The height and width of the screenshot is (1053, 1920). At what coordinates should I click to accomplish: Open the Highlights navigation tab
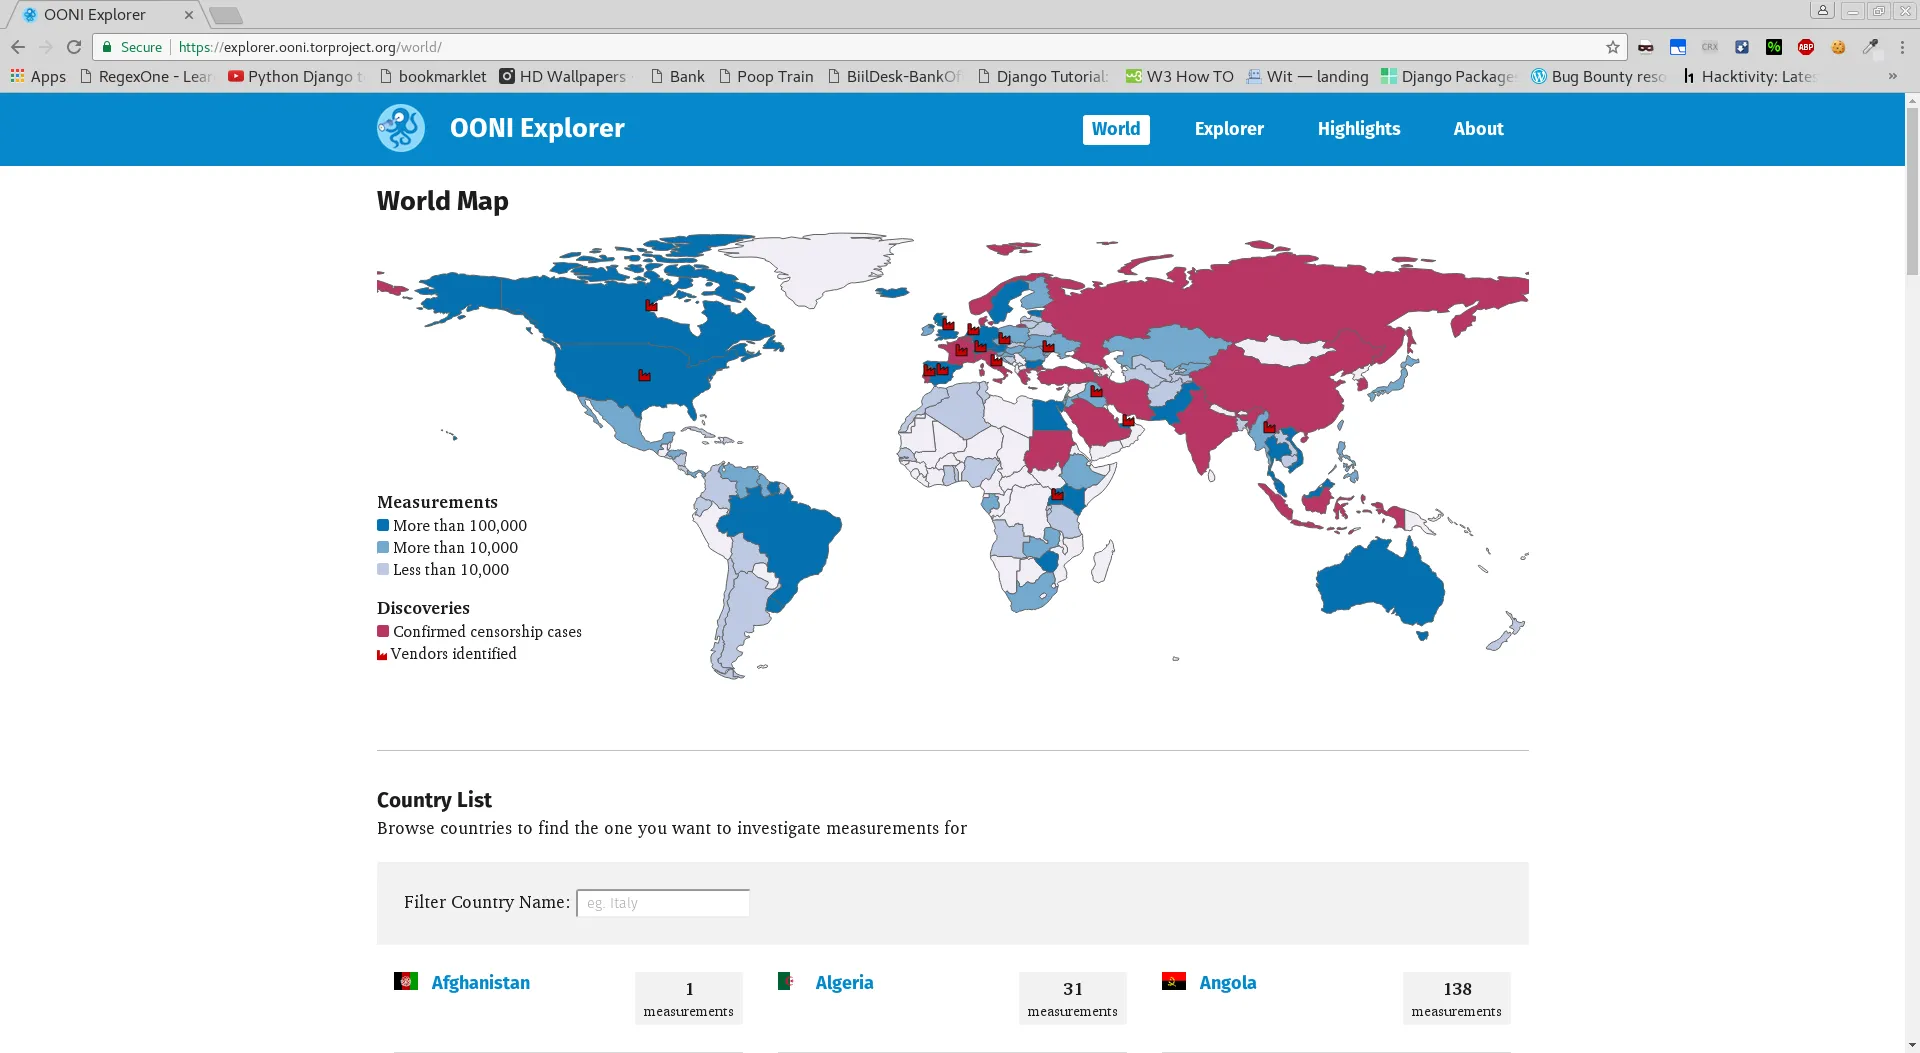pos(1358,129)
